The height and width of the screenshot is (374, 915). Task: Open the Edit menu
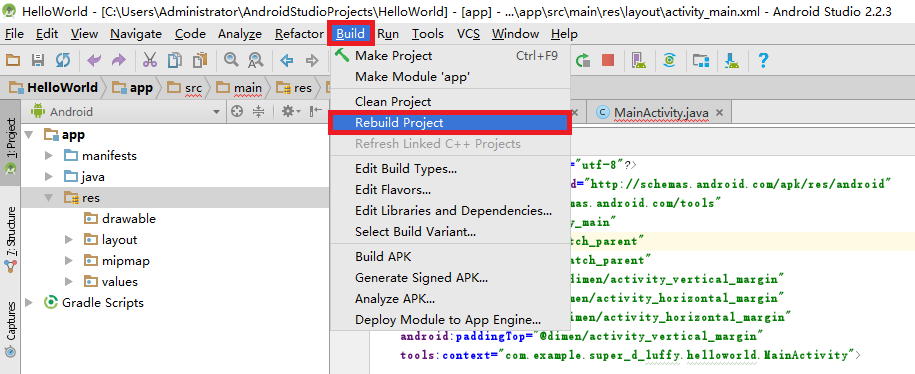pyautogui.click(x=47, y=34)
